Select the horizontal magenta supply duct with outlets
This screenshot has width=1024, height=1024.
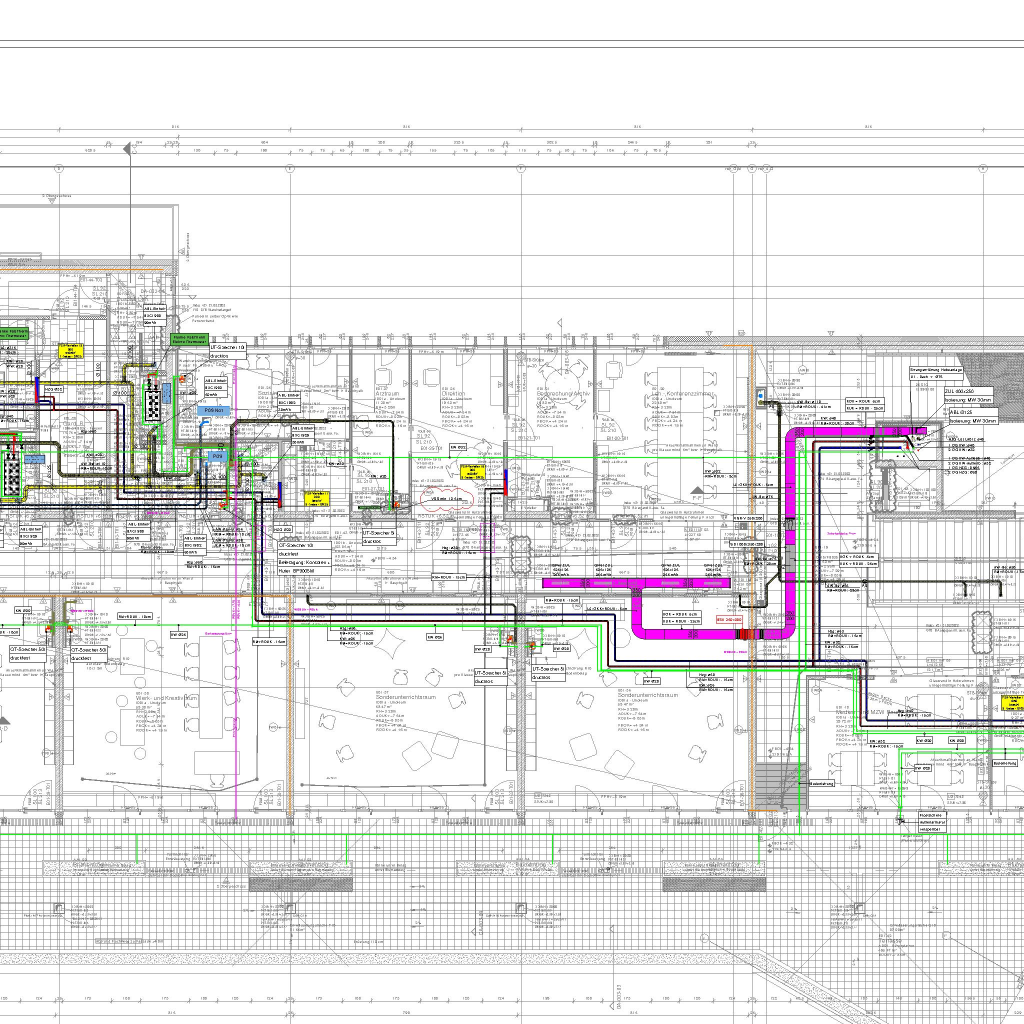tap(640, 581)
